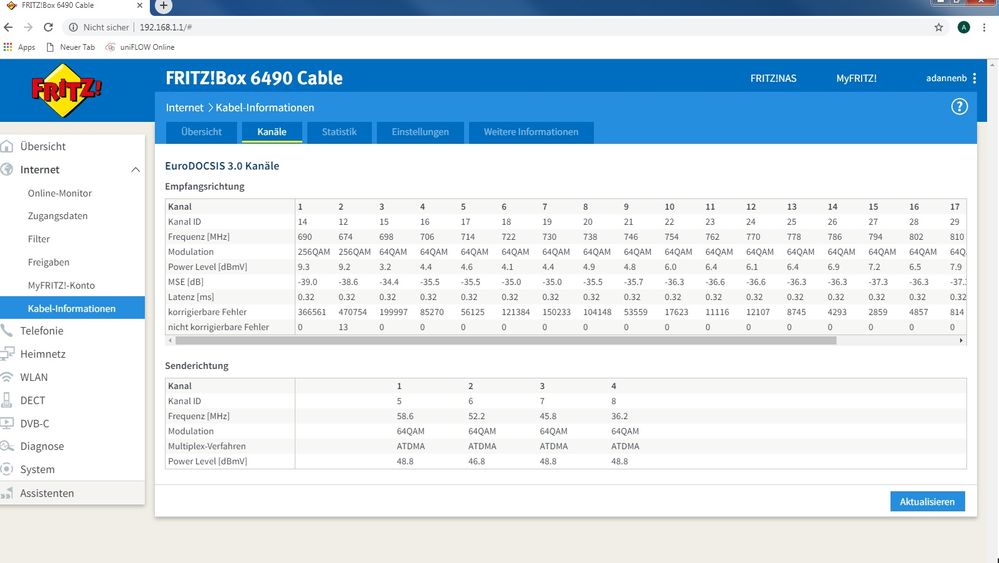Open the Weitere Informationen tab

(531, 132)
